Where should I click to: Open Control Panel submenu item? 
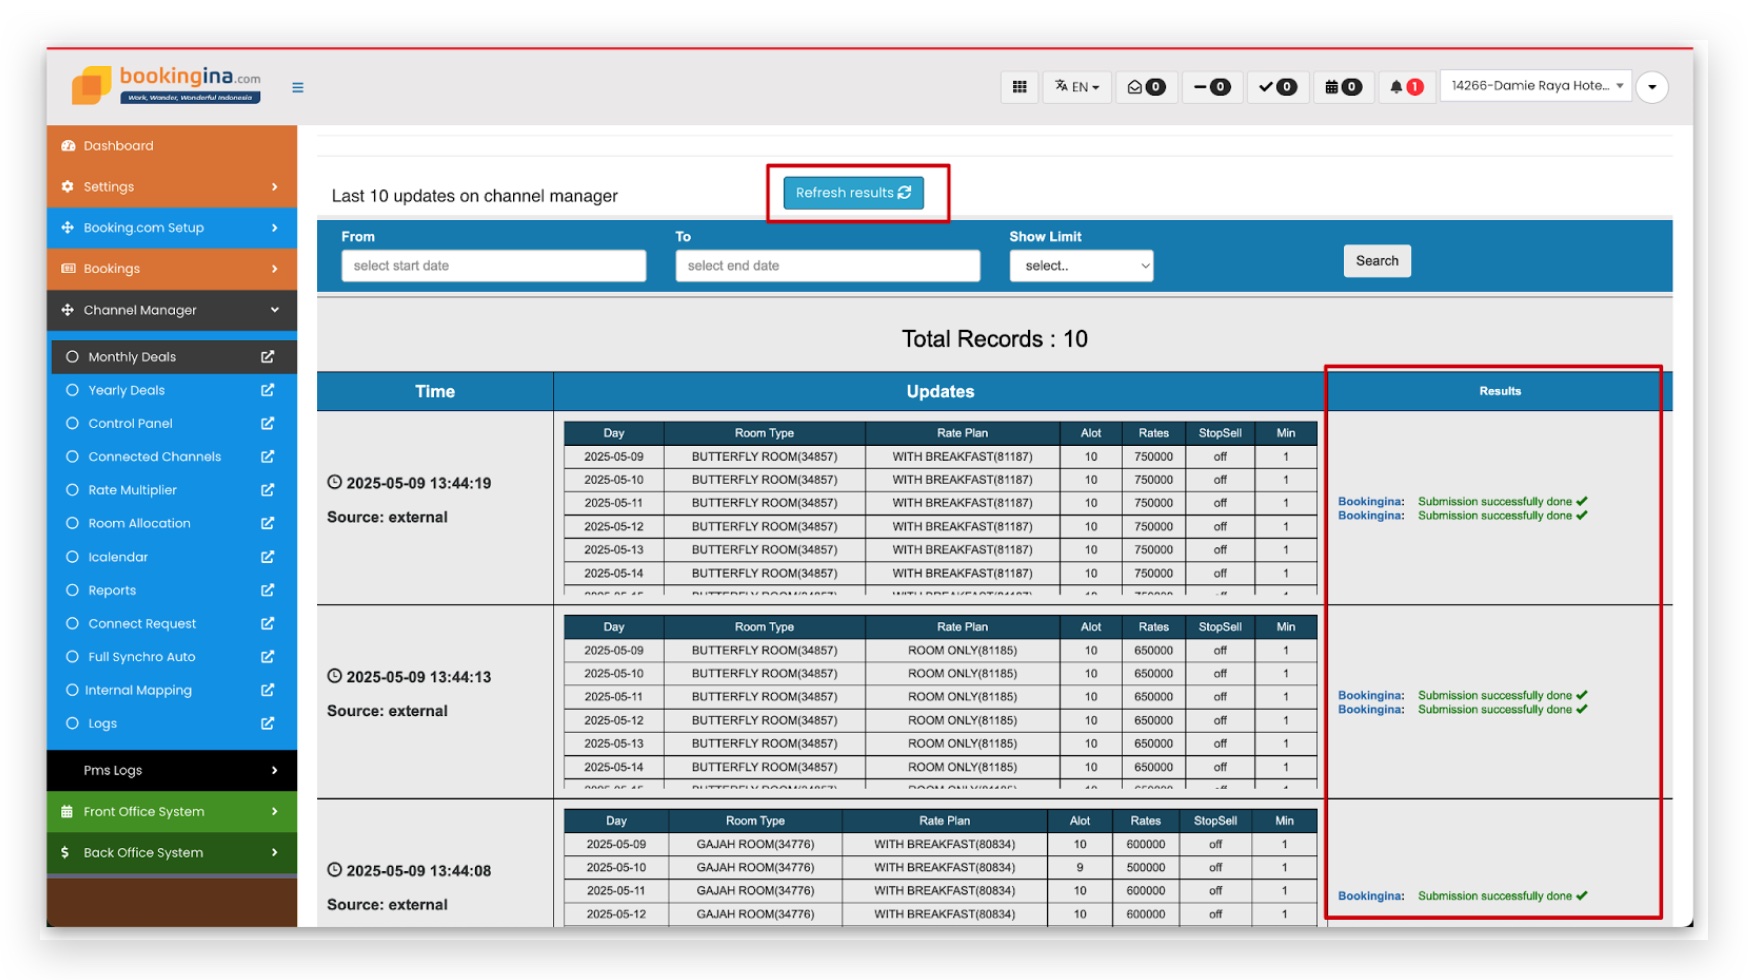[130, 424]
